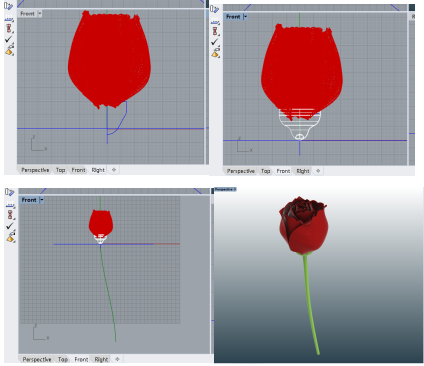Click black checkmark icon beside white-wireframe-sepal viewport
The height and width of the screenshot is (366, 424).
tap(215, 42)
